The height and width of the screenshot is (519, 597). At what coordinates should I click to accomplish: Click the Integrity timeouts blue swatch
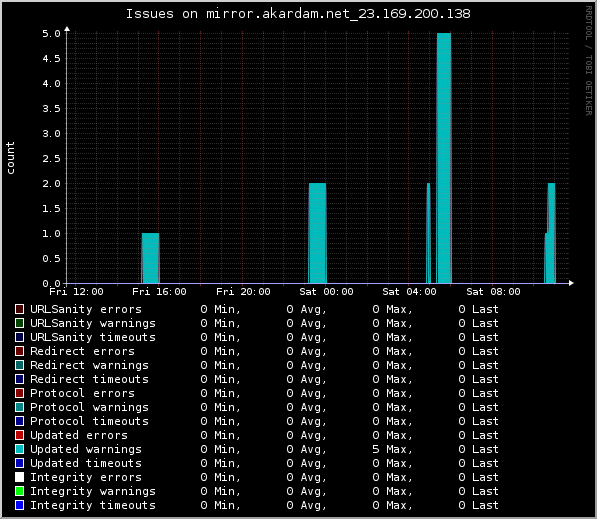coord(19,505)
